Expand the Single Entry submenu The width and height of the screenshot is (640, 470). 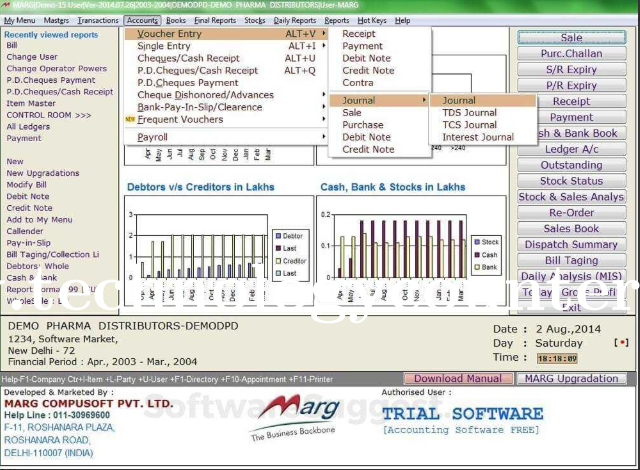(226, 46)
